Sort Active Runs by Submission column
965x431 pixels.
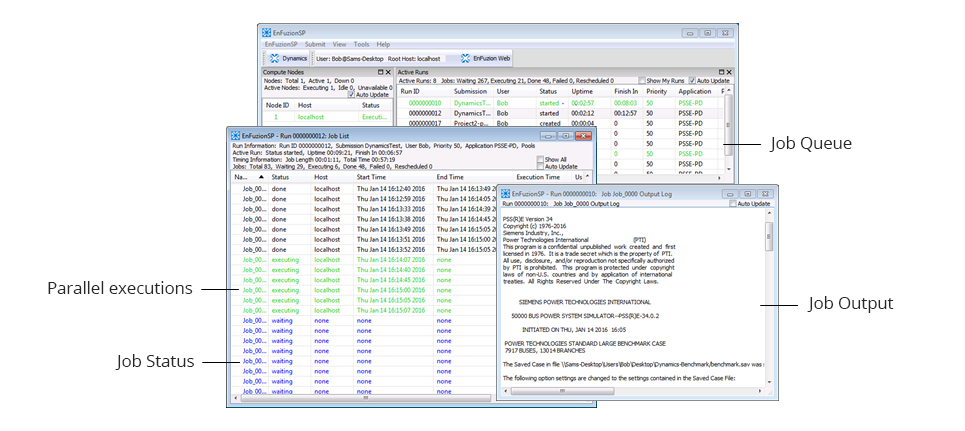[x=472, y=91]
